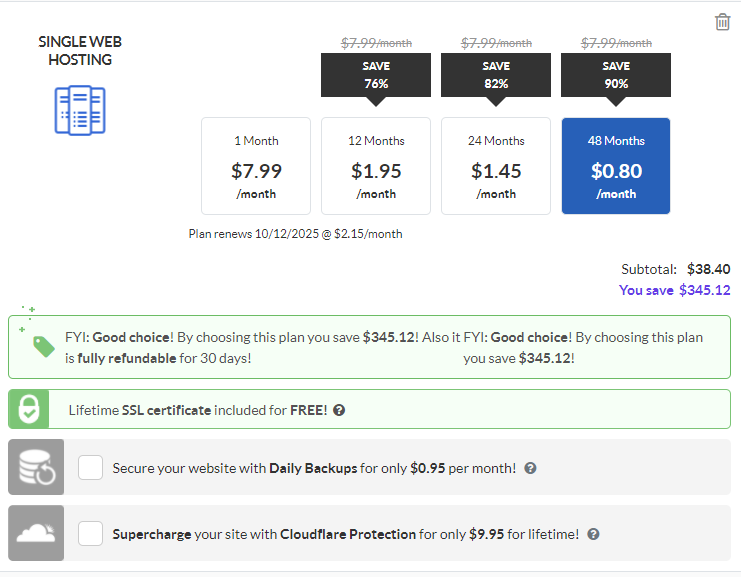Open the Daily Backups help question mark
The height and width of the screenshot is (577, 741).
pos(530,468)
